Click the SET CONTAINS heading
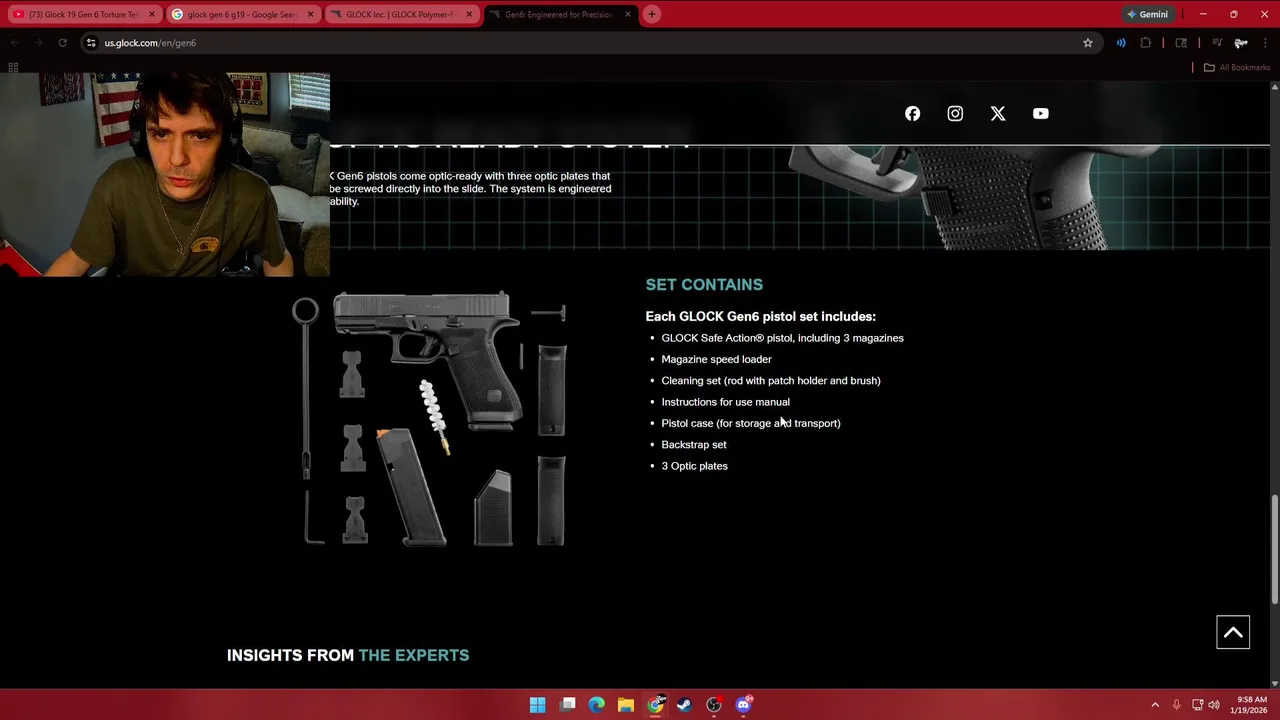 tap(704, 285)
